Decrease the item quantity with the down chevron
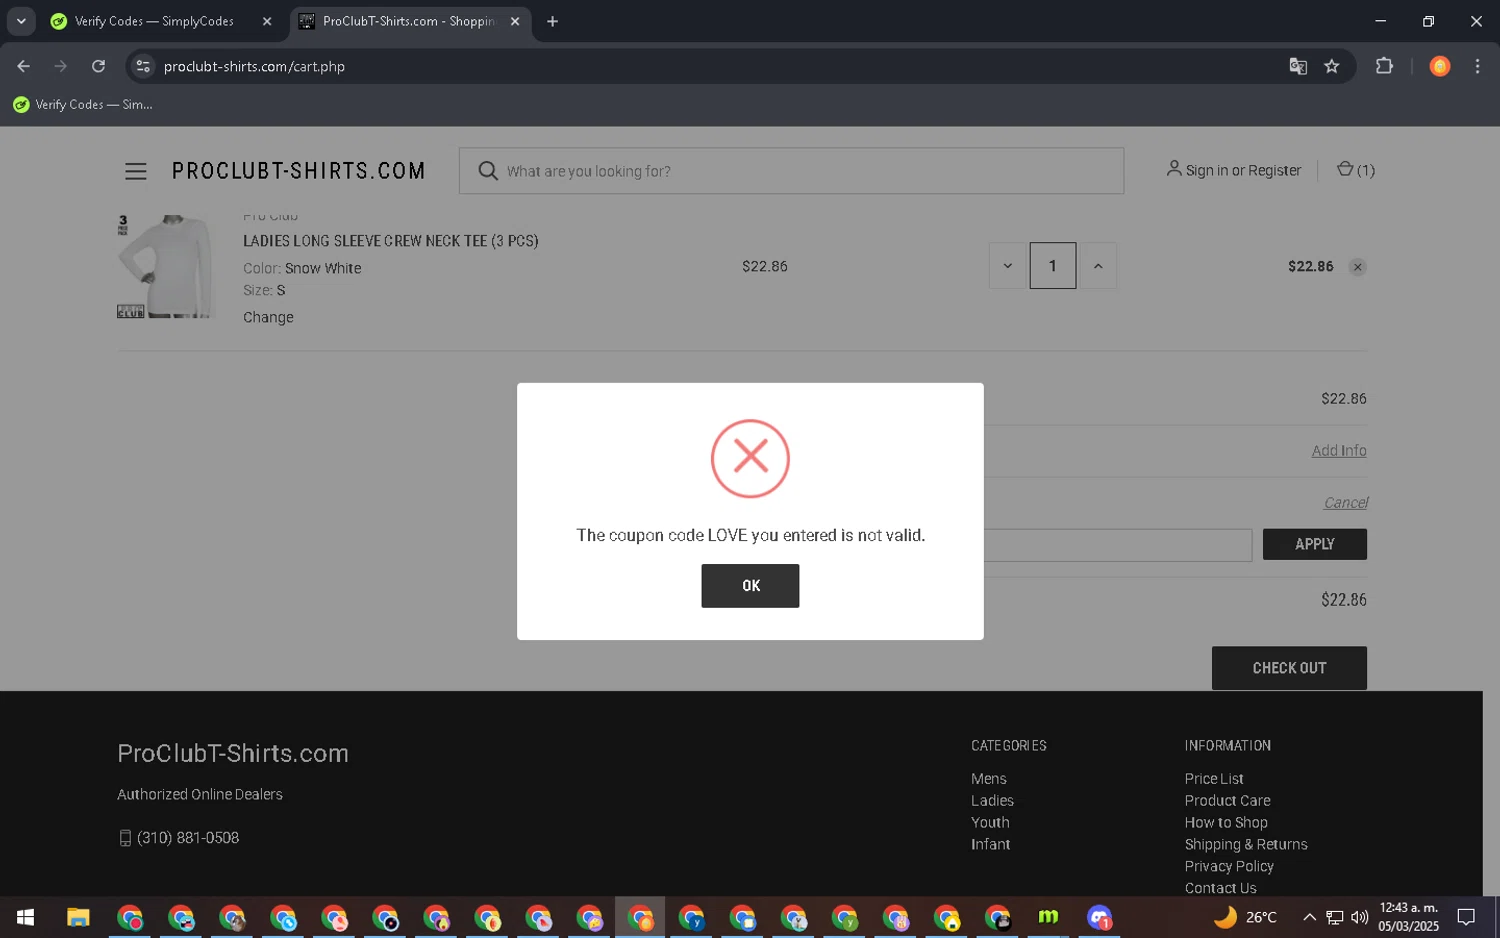This screenshot has height=938, width=1500. tap(1008, 266)
